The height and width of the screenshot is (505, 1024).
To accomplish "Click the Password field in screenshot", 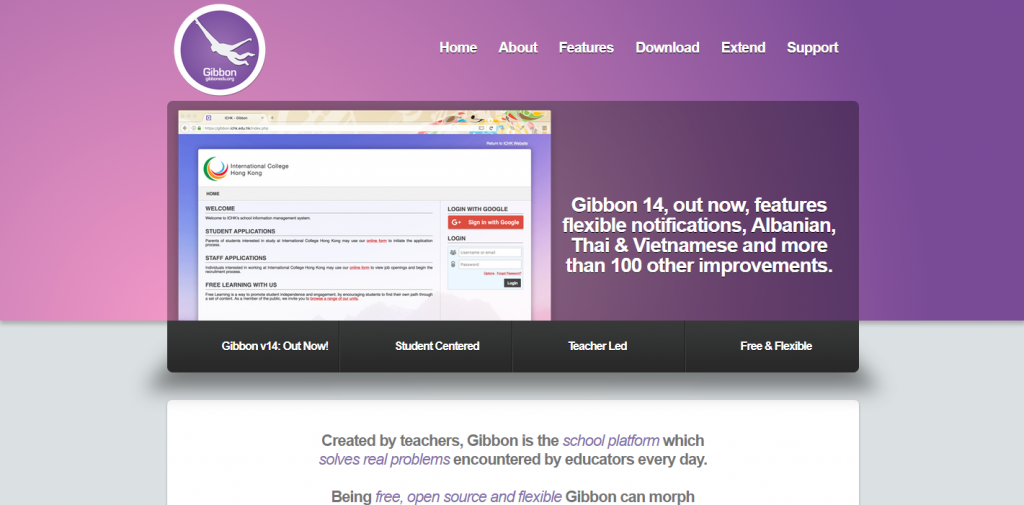I will pos(489,265).
